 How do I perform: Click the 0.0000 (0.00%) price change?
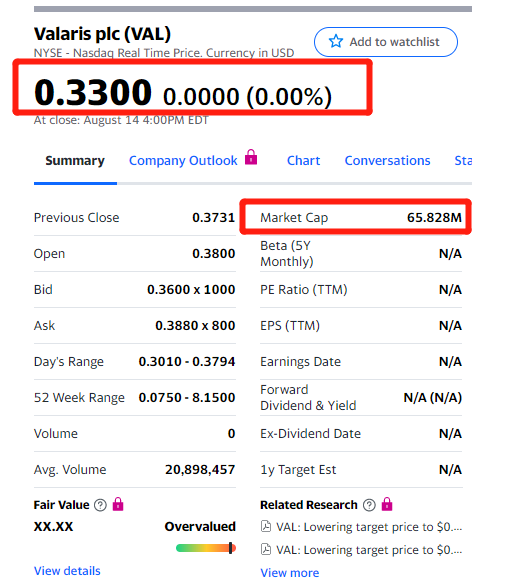[x=247, y=97]
